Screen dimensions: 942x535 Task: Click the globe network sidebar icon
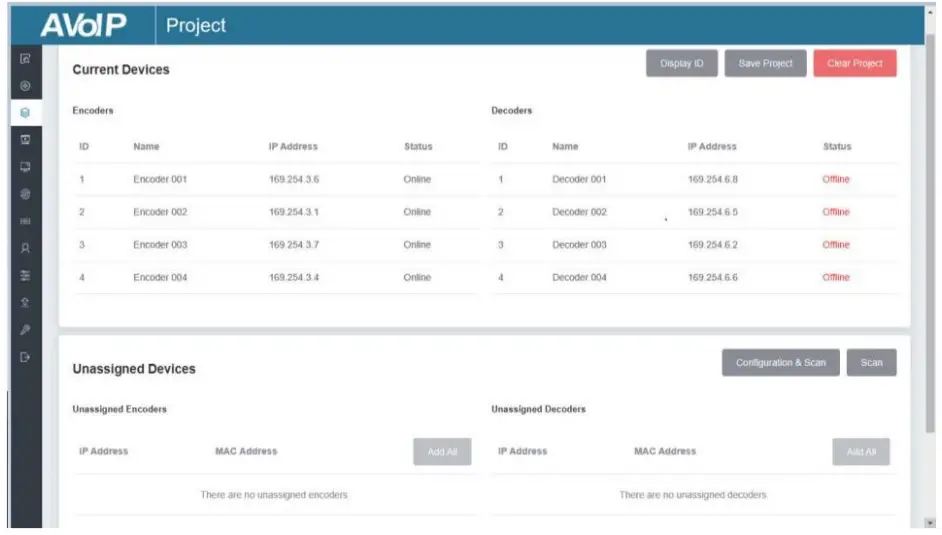pyautogui.click(x=25, y=194)
